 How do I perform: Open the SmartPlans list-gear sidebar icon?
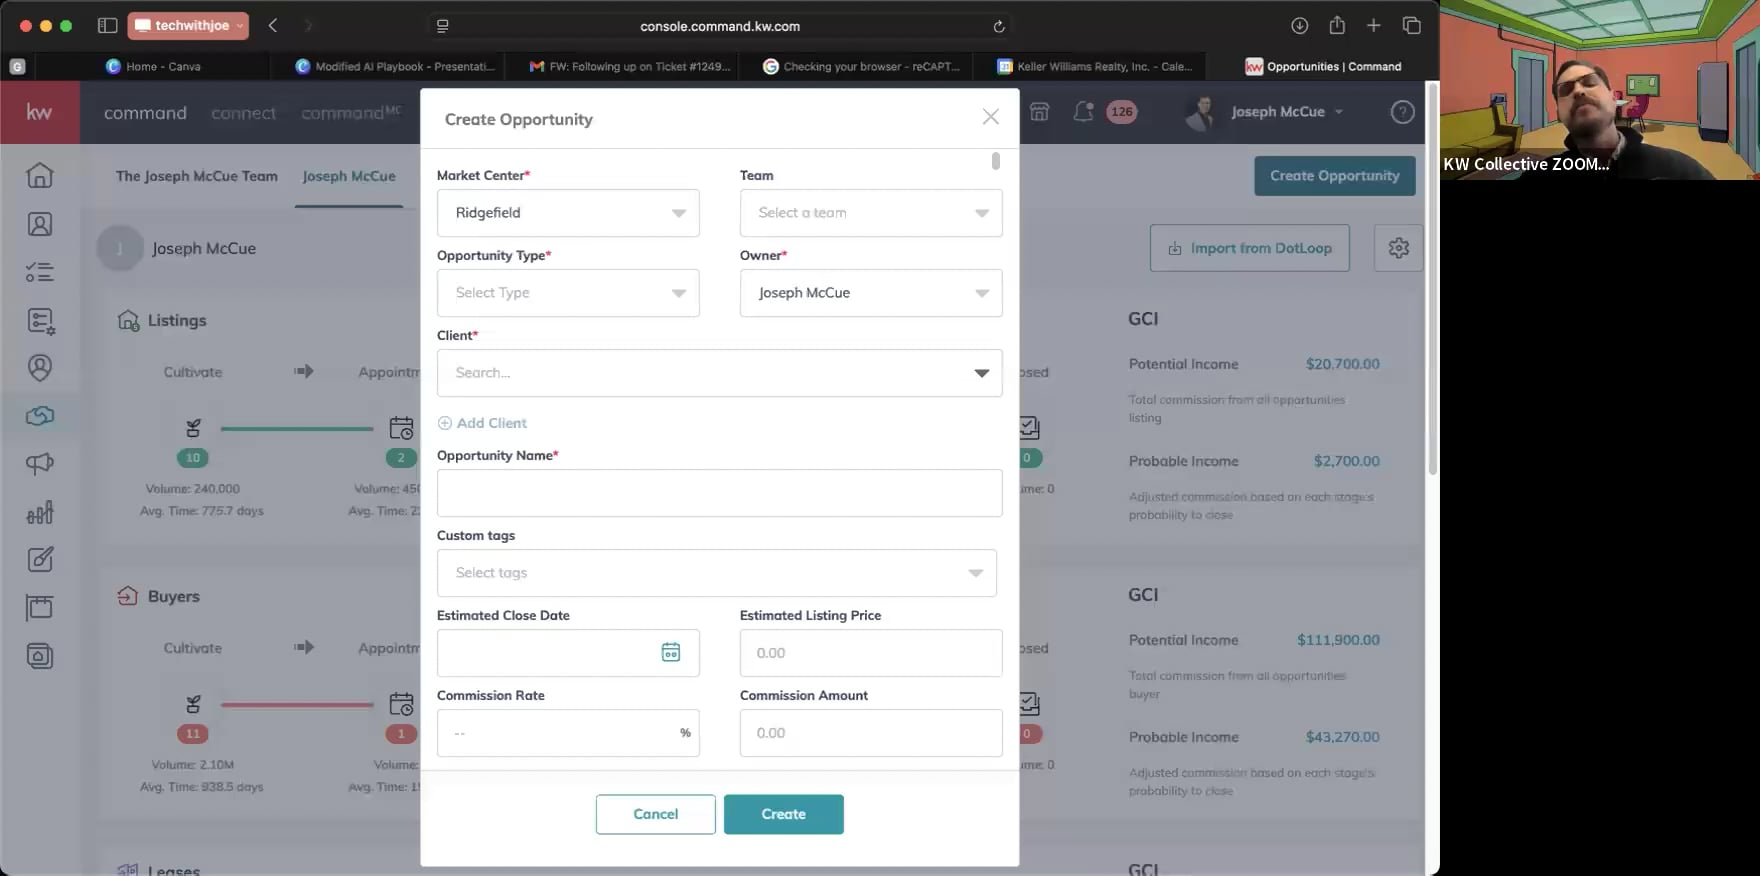tap(40, 320)
